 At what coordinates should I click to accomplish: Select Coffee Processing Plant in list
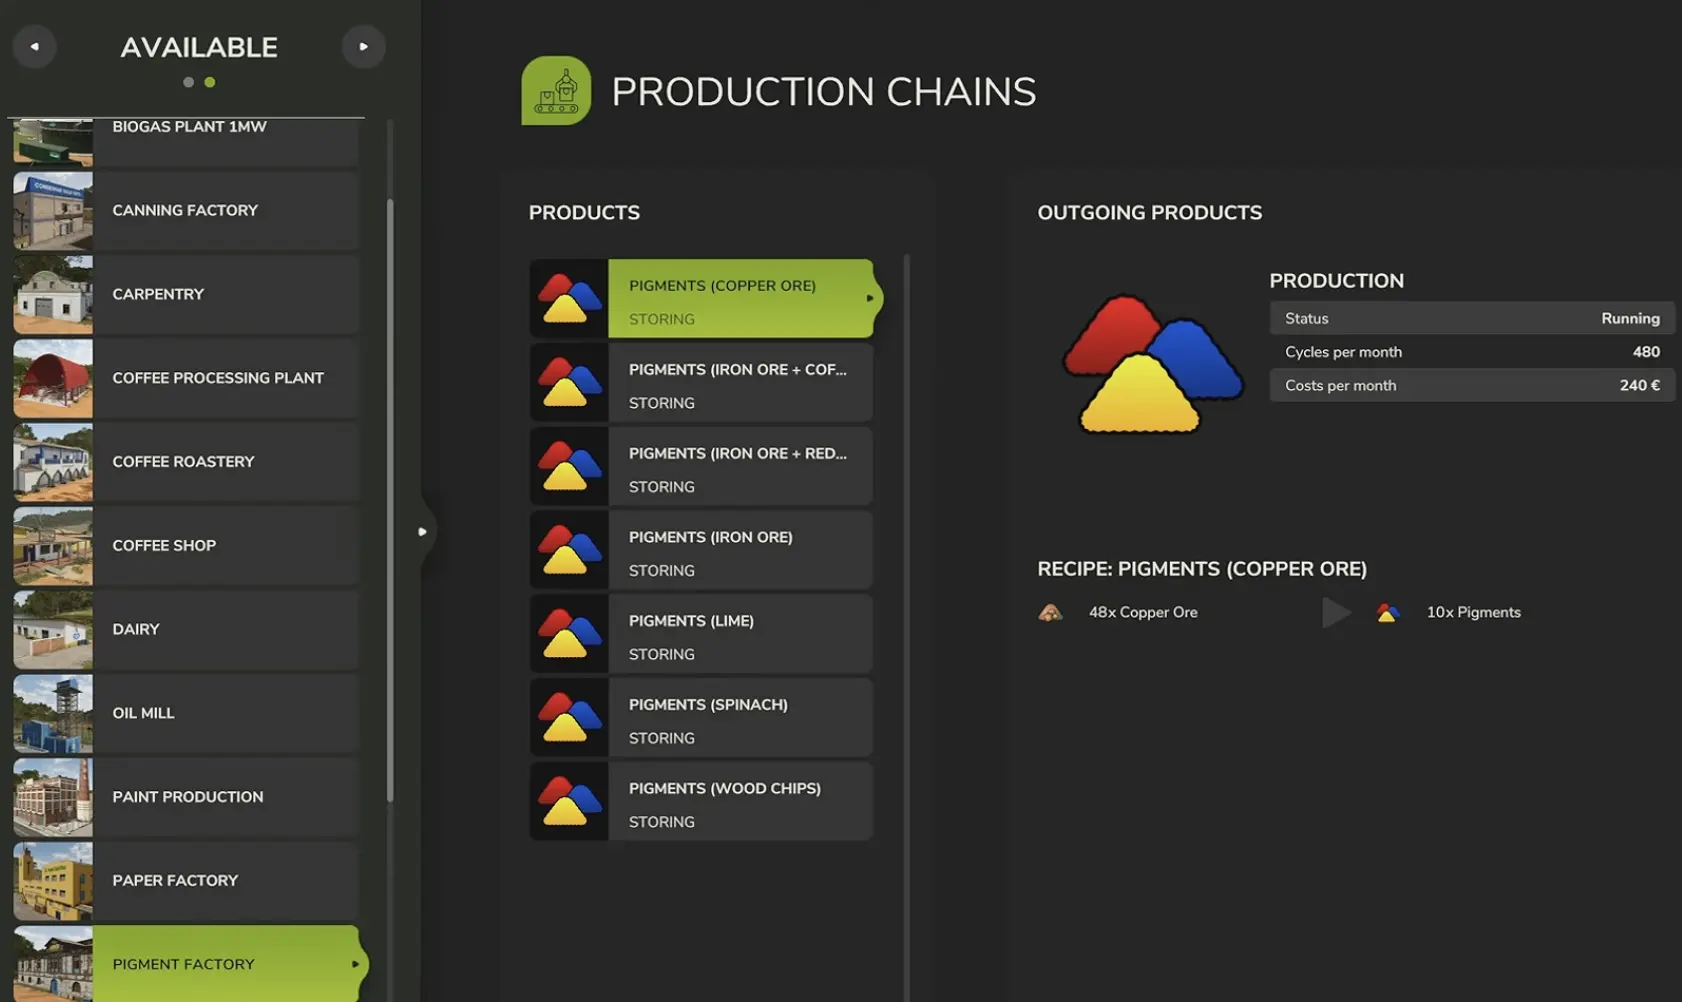tap(186, 378)
